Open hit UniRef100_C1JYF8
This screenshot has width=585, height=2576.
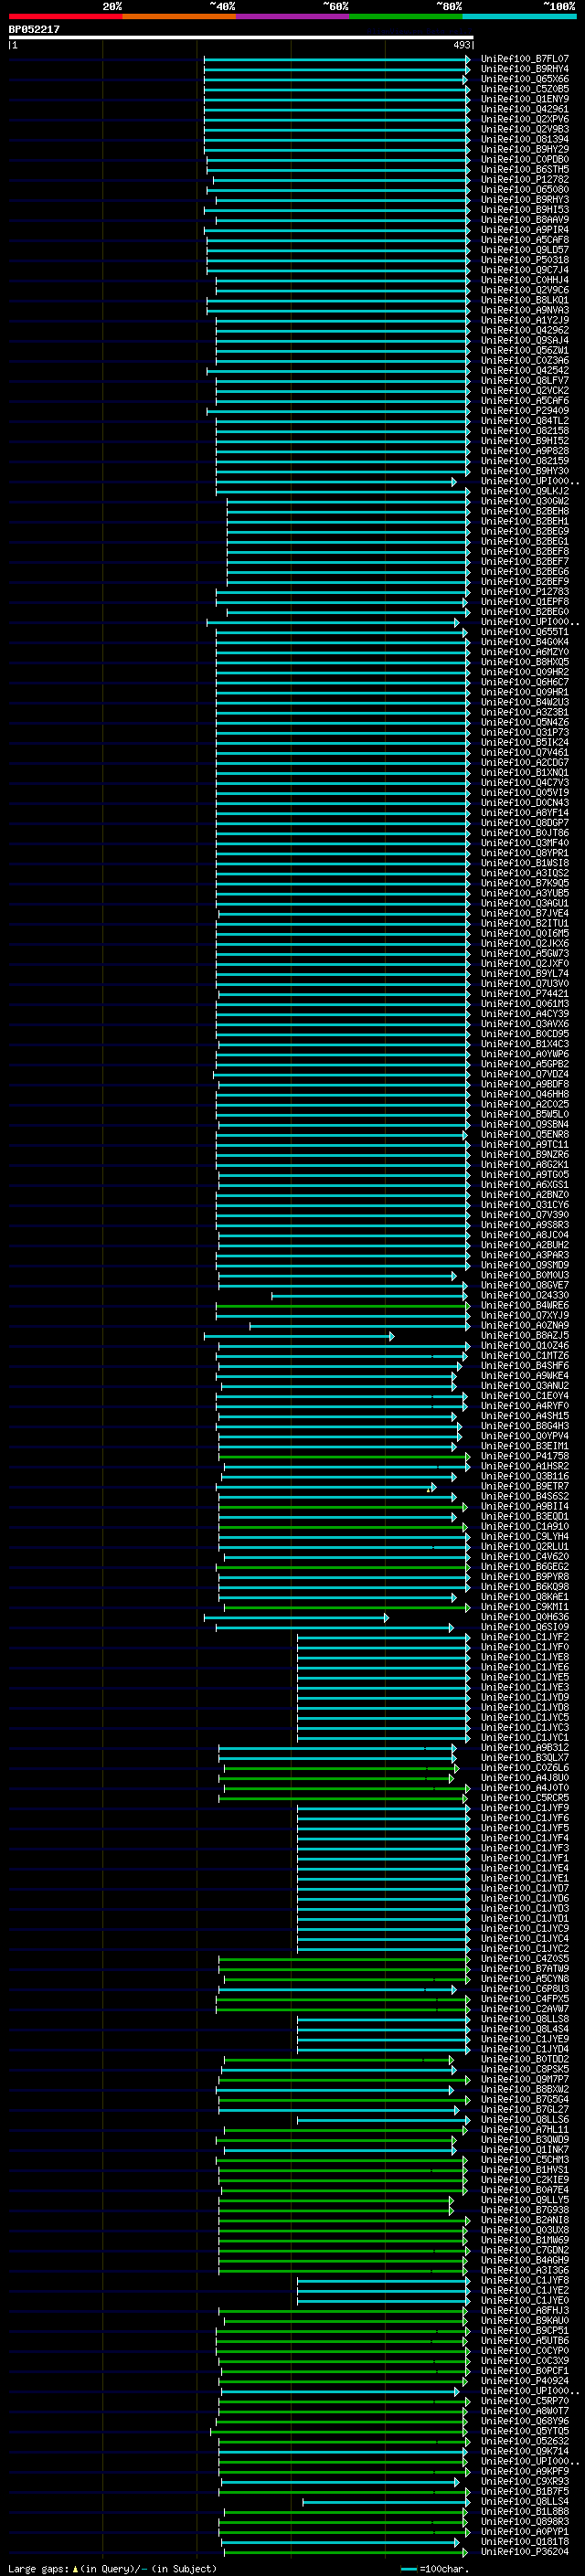coord(525,2280)
